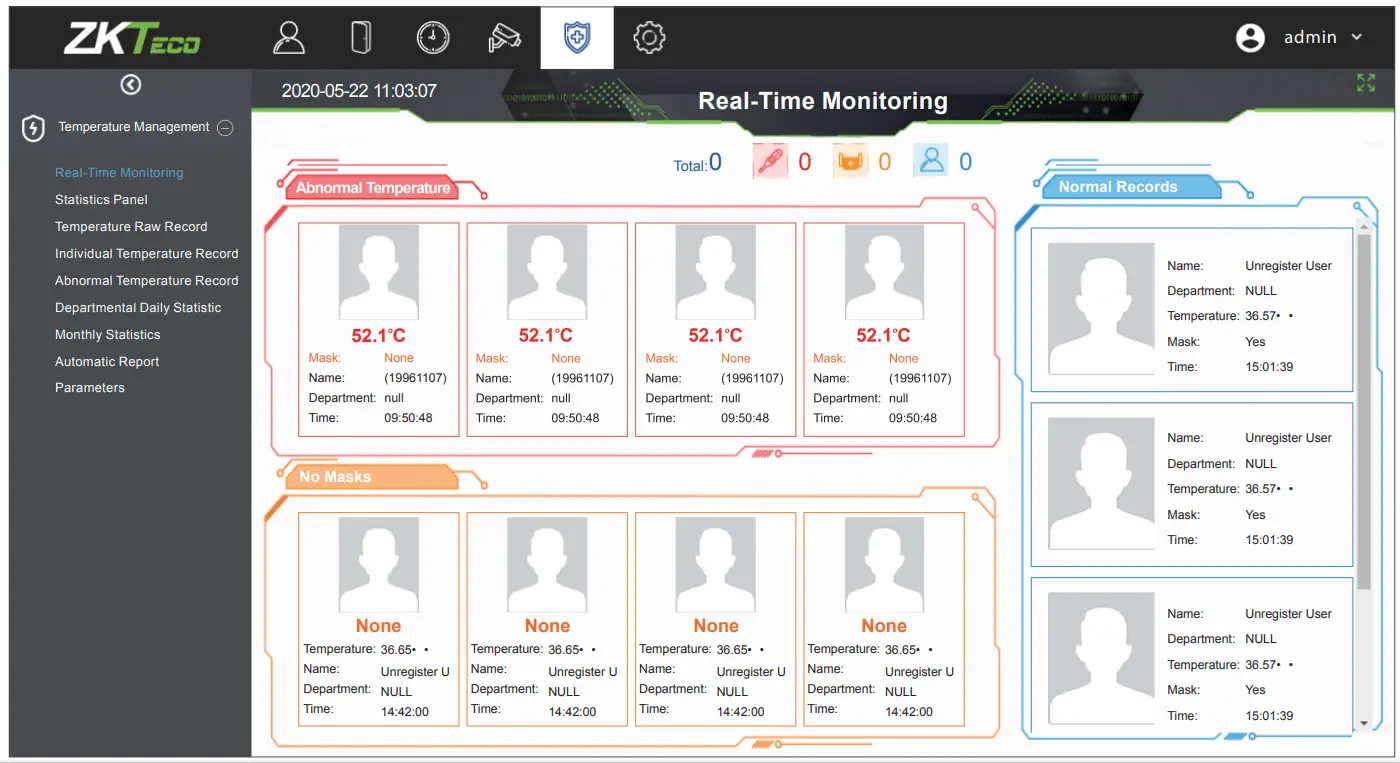Open the Attendance clock module icon

(x=433, y=38)
